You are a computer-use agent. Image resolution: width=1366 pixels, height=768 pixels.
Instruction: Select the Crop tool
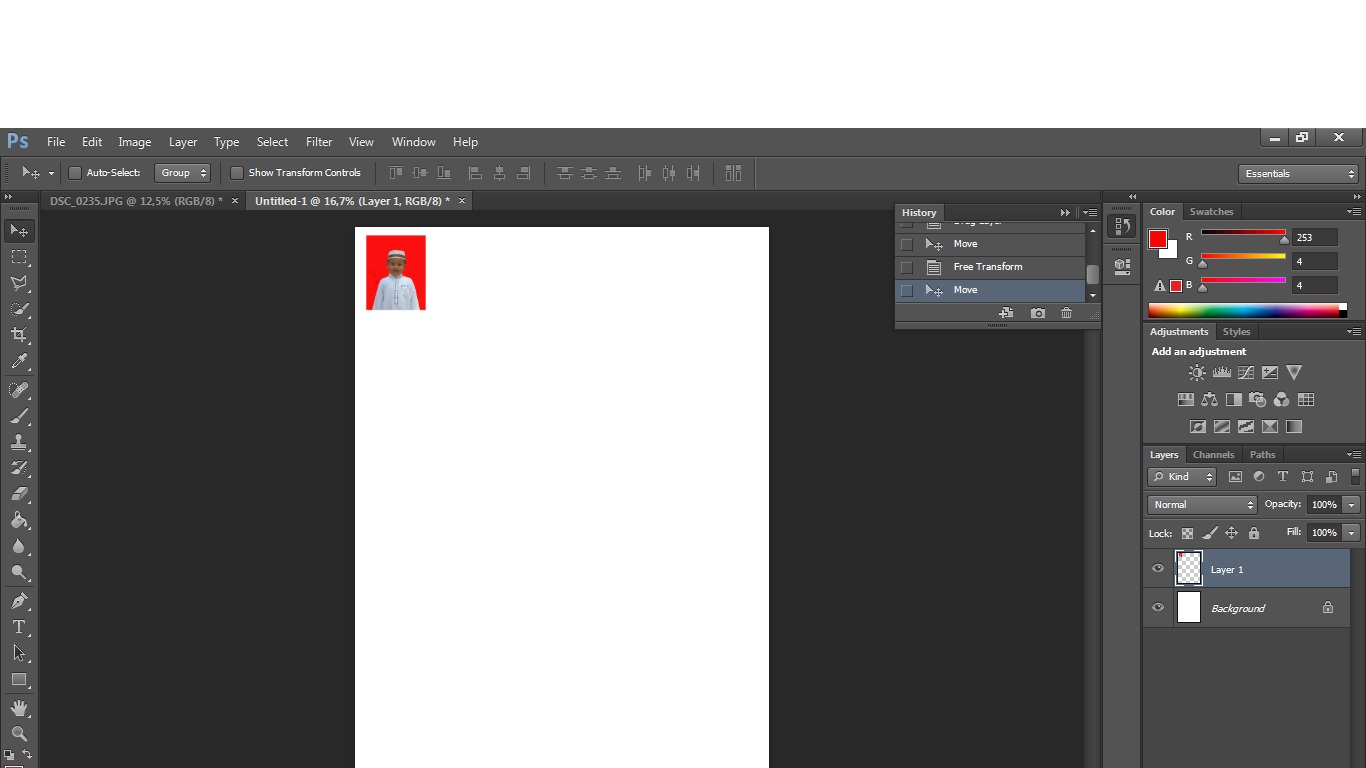19,335
